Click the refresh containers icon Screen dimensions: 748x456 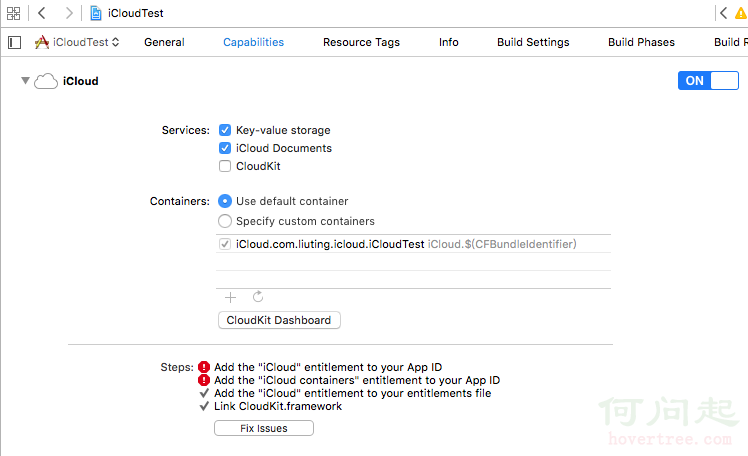[257, 297]
